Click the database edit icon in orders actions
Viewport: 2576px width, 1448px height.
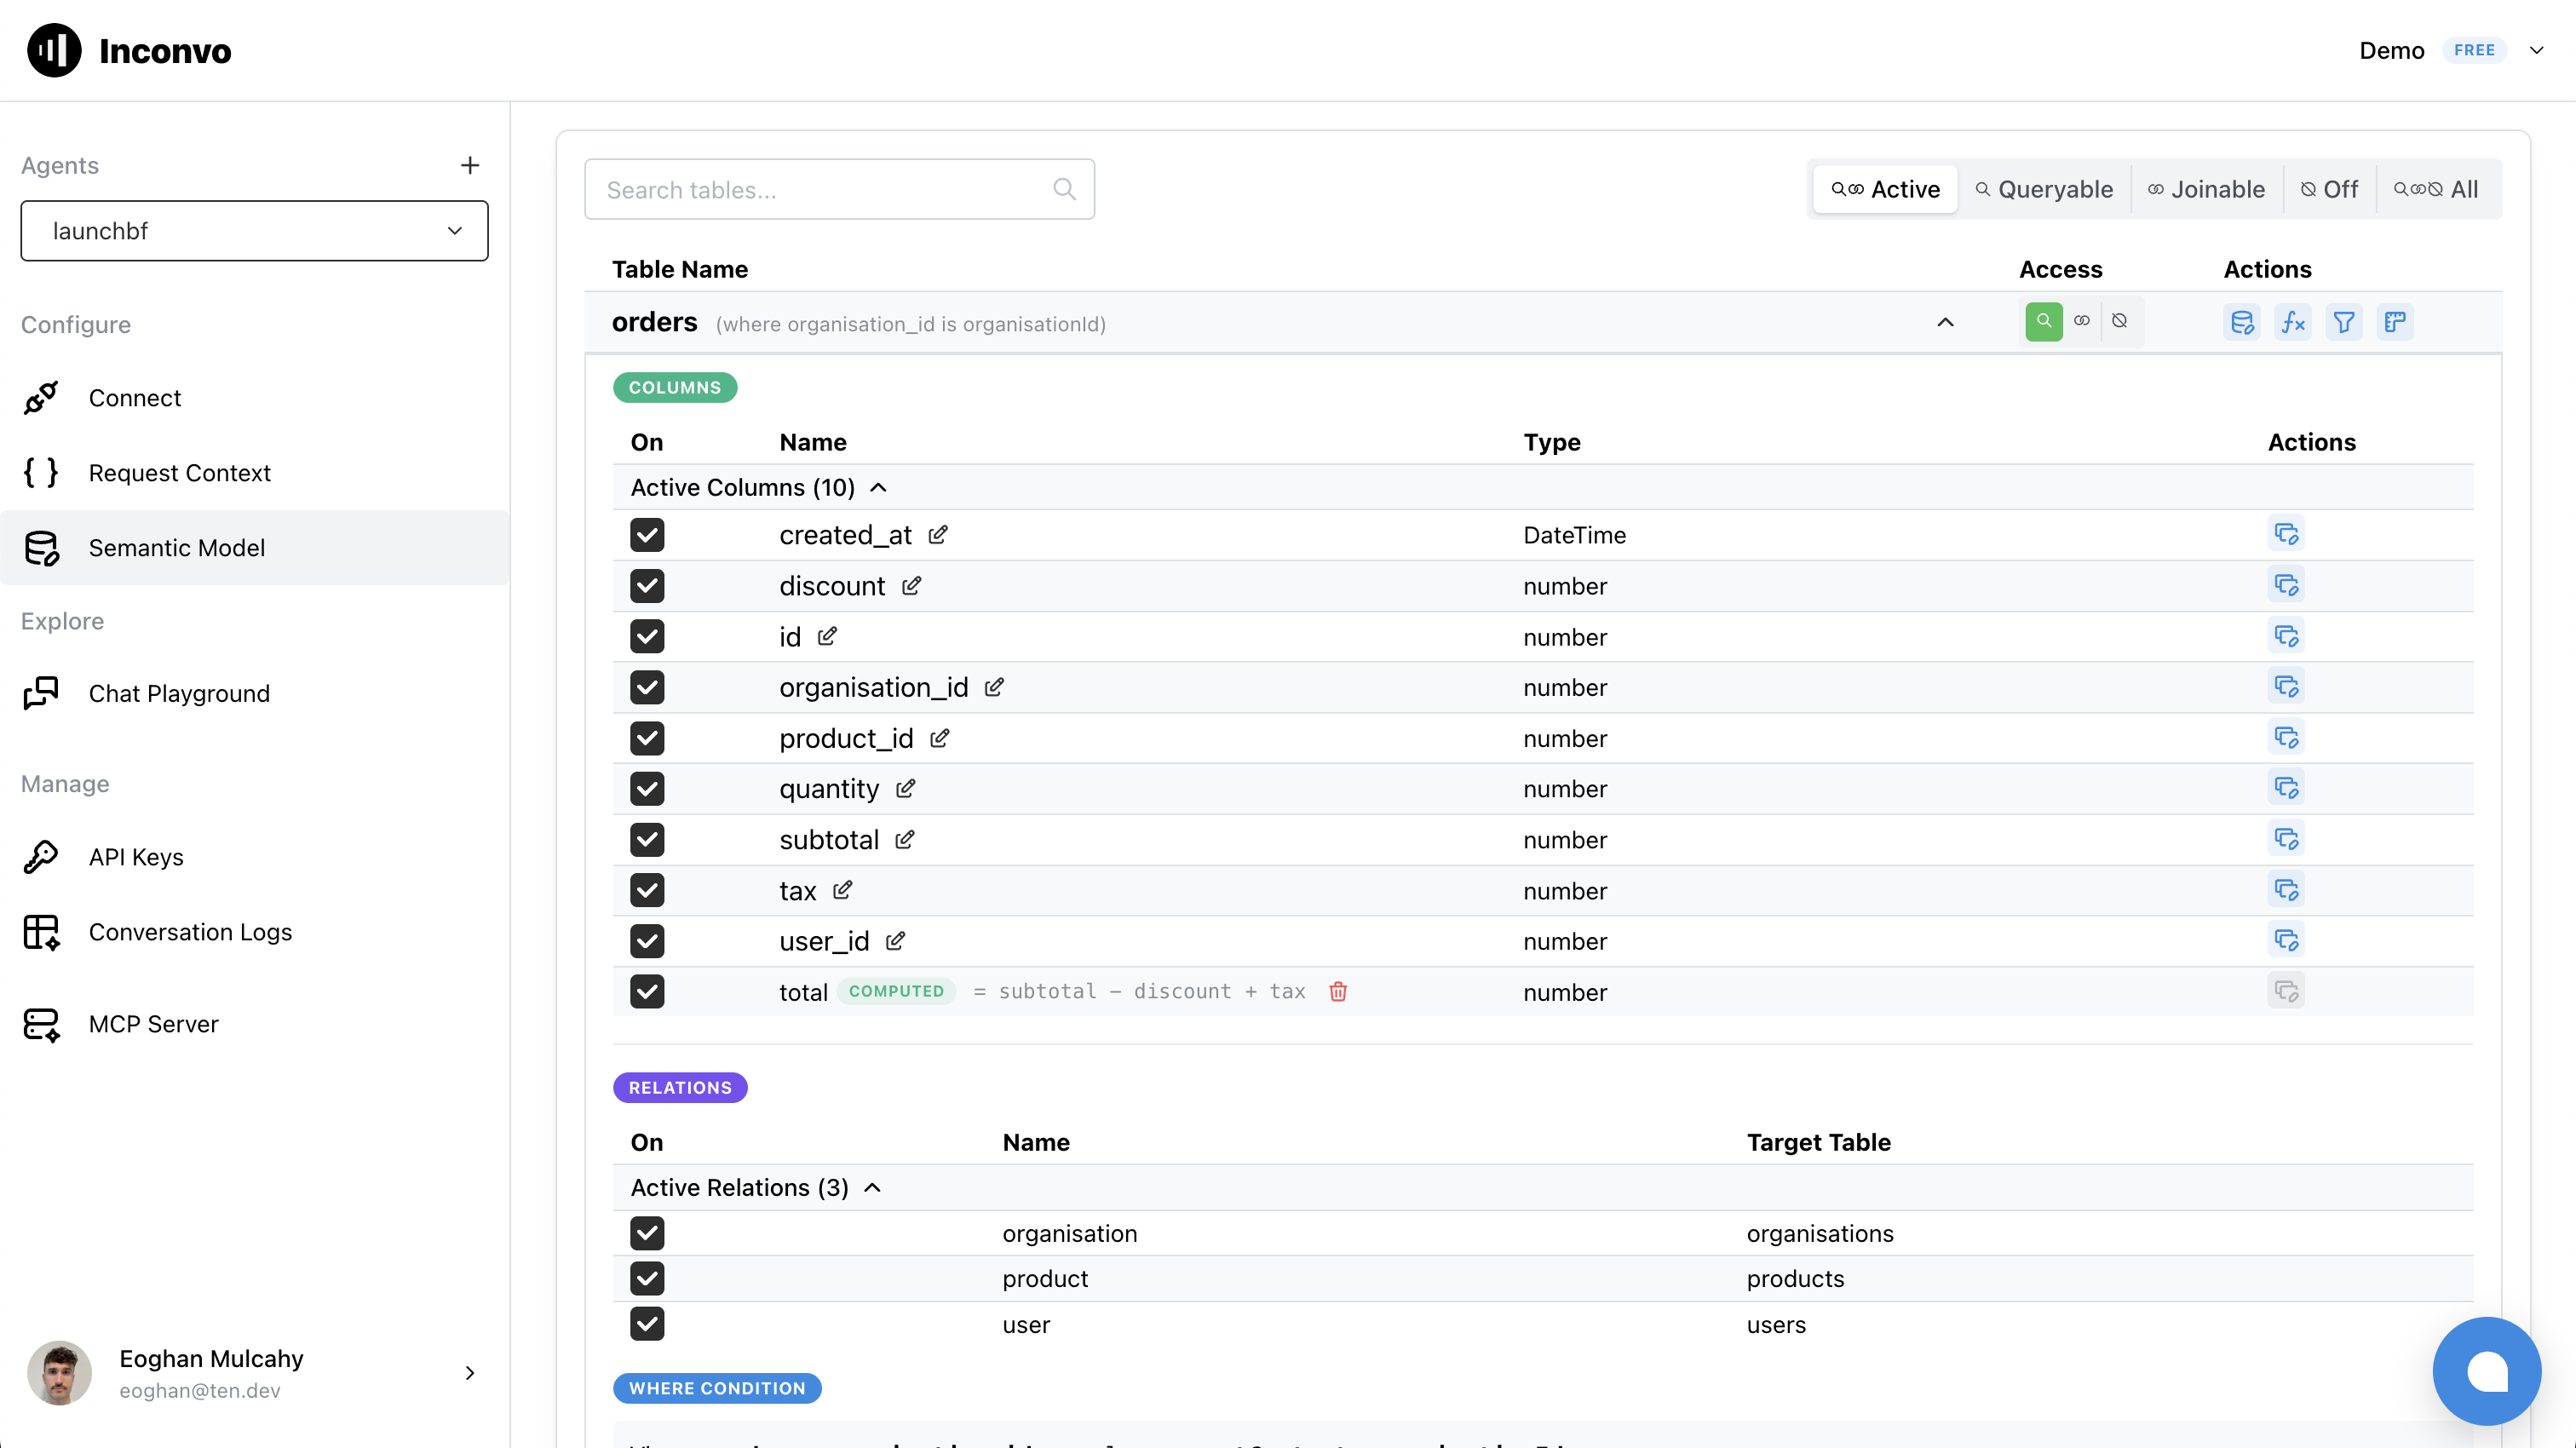[x=2241, y=322]
